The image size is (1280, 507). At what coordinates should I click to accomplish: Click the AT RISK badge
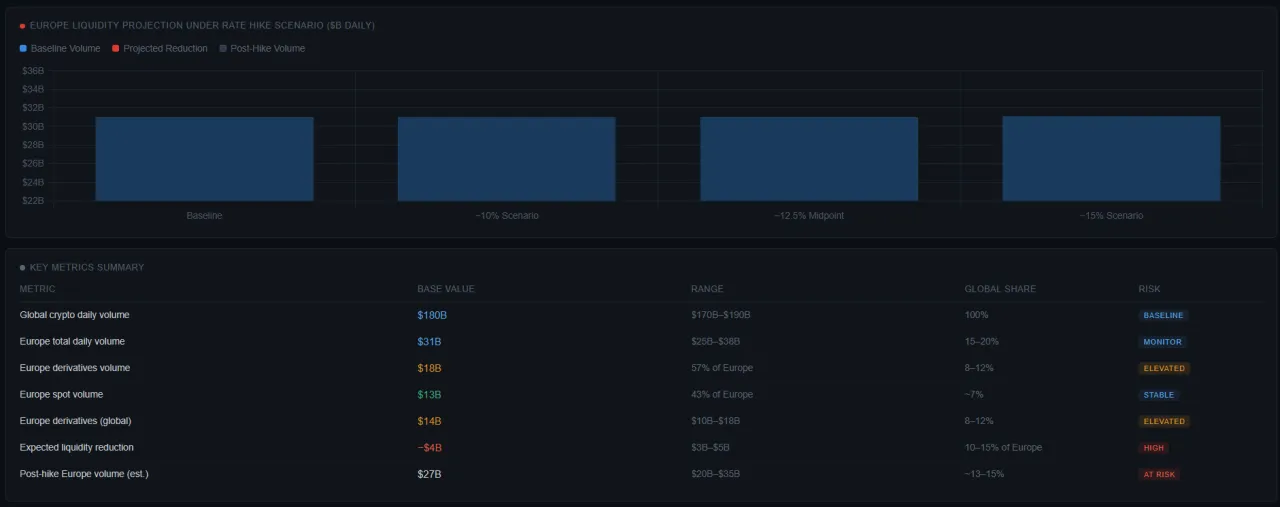[1159, 475]
